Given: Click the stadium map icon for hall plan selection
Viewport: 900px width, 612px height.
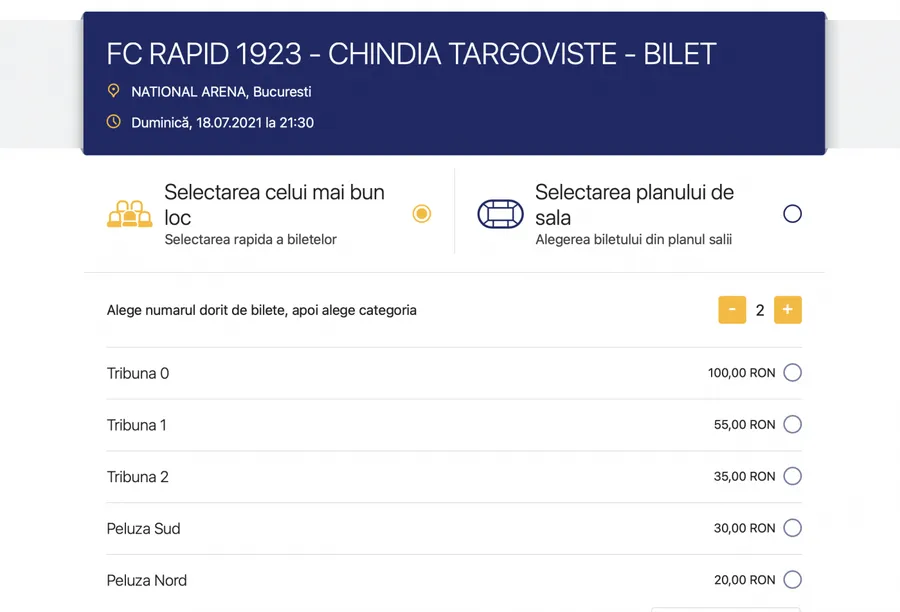Looking at the screenshot, I should pyautogui.click(x=501, y=213).
